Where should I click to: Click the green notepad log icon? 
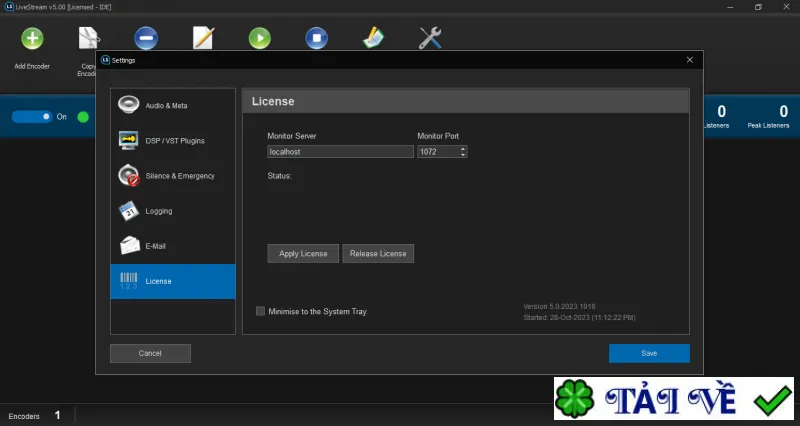[373, 38]
